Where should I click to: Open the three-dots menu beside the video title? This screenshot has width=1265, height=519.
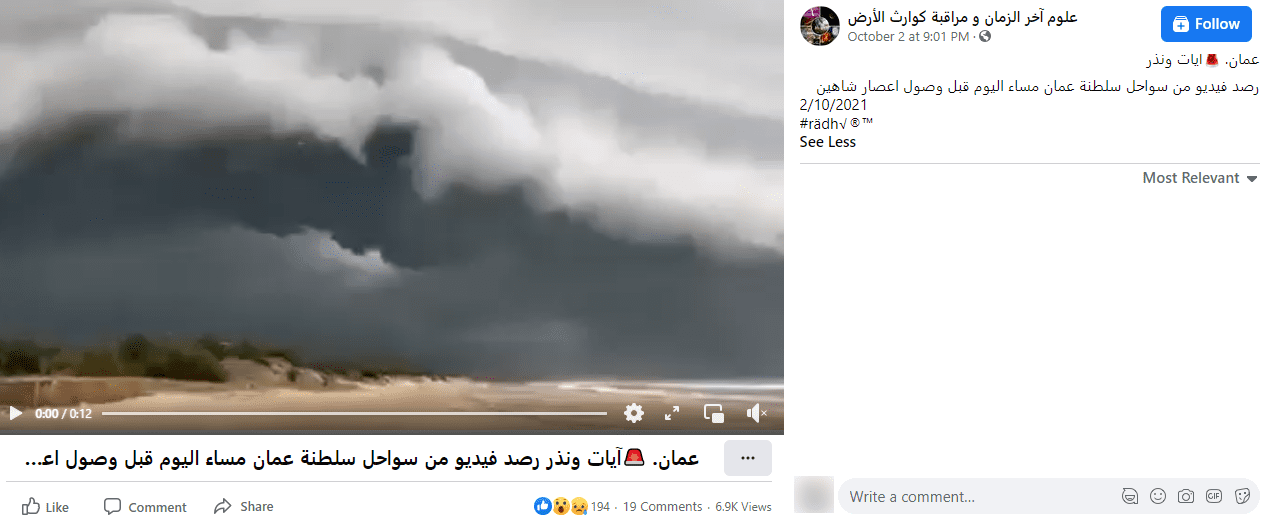point(747,458)
